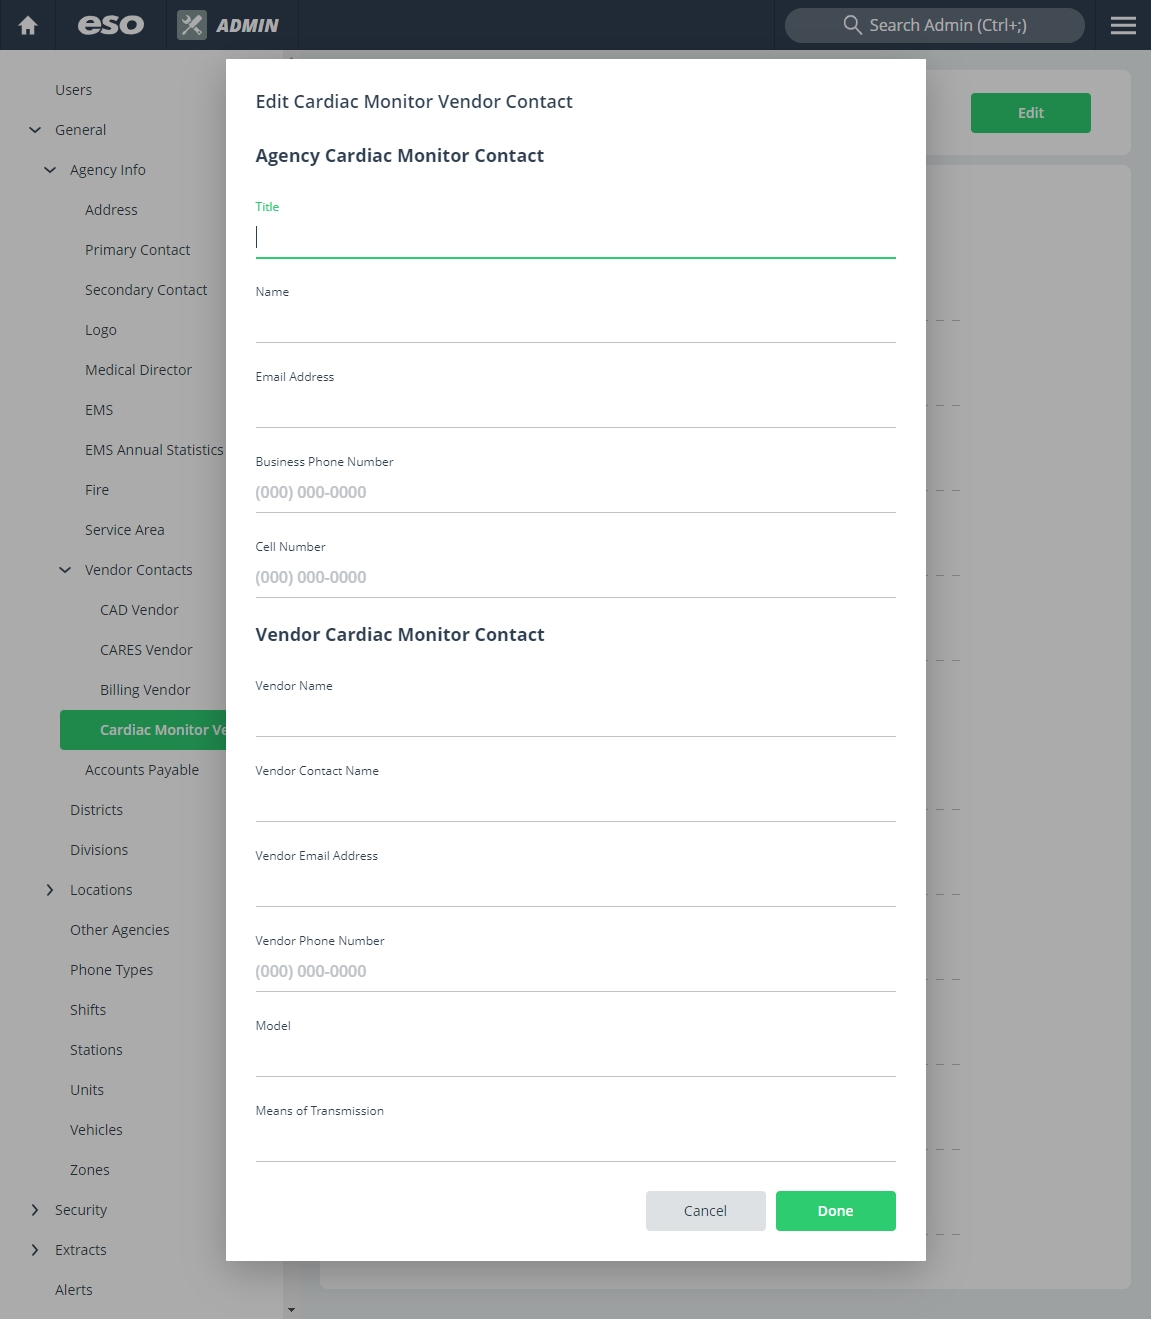Image resolution: width=1151 pixels, height=1319 pixels.
Task: Open the hamburger menu
Action: (x=1123, y=25)
